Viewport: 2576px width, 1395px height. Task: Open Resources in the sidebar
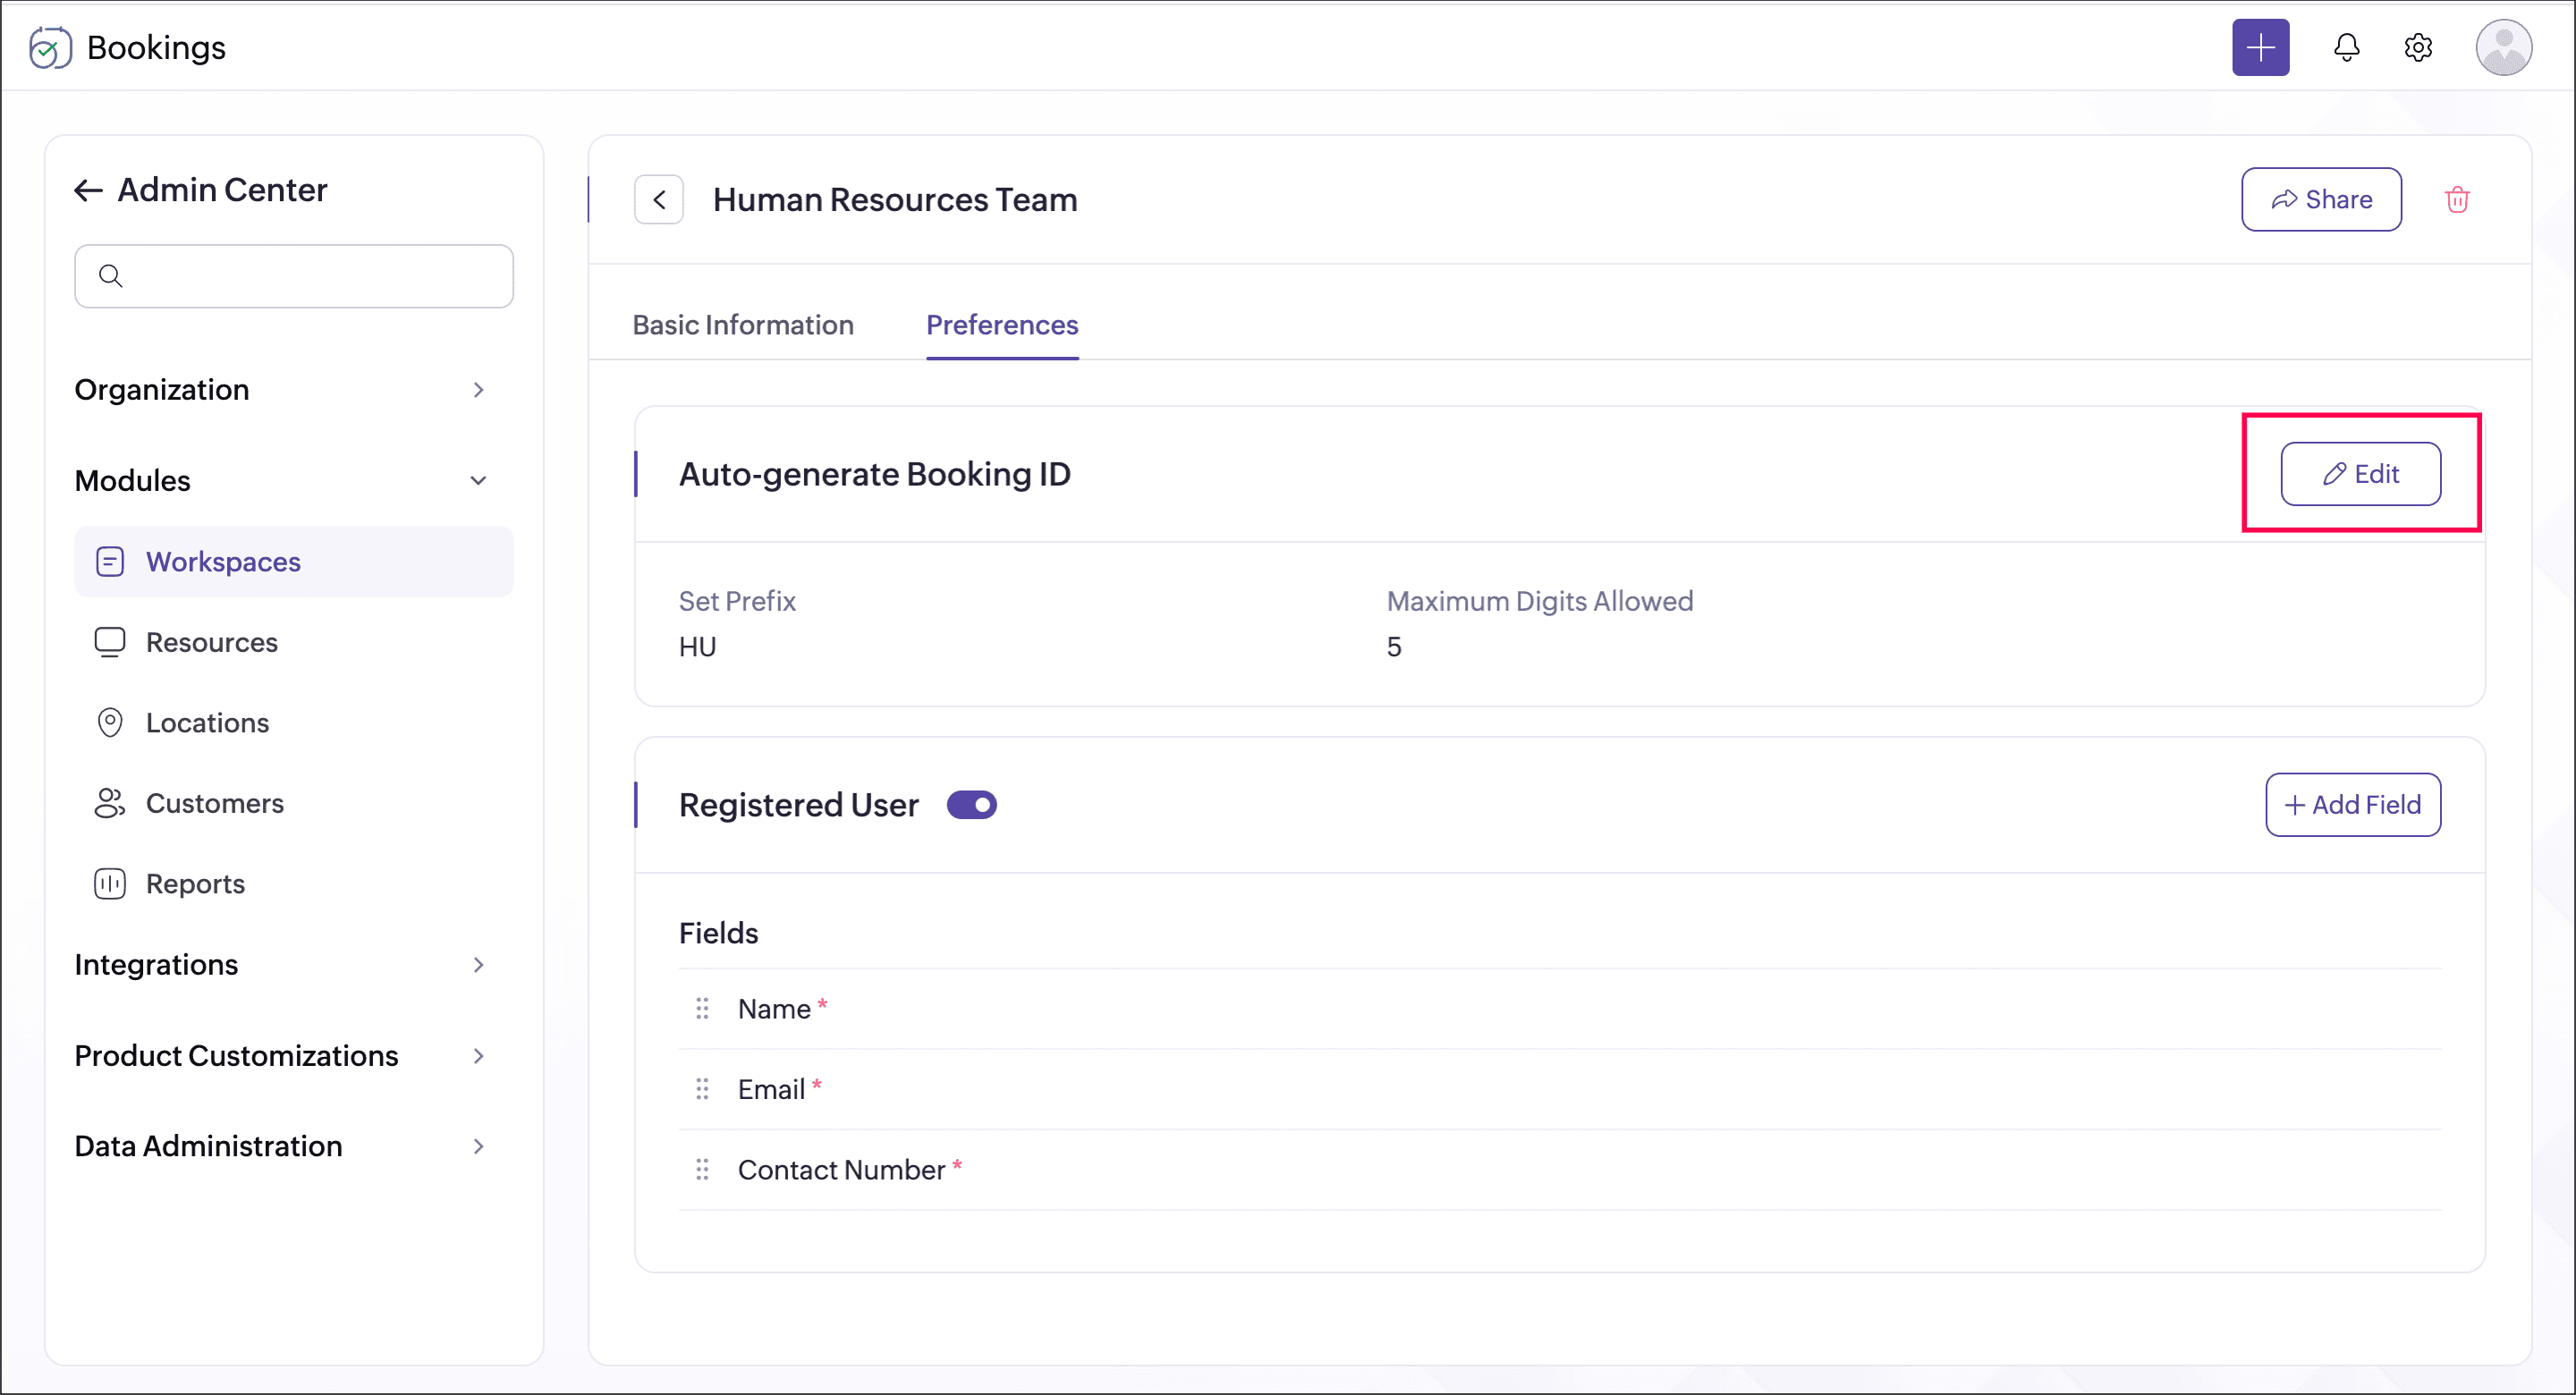pos(211,642)
